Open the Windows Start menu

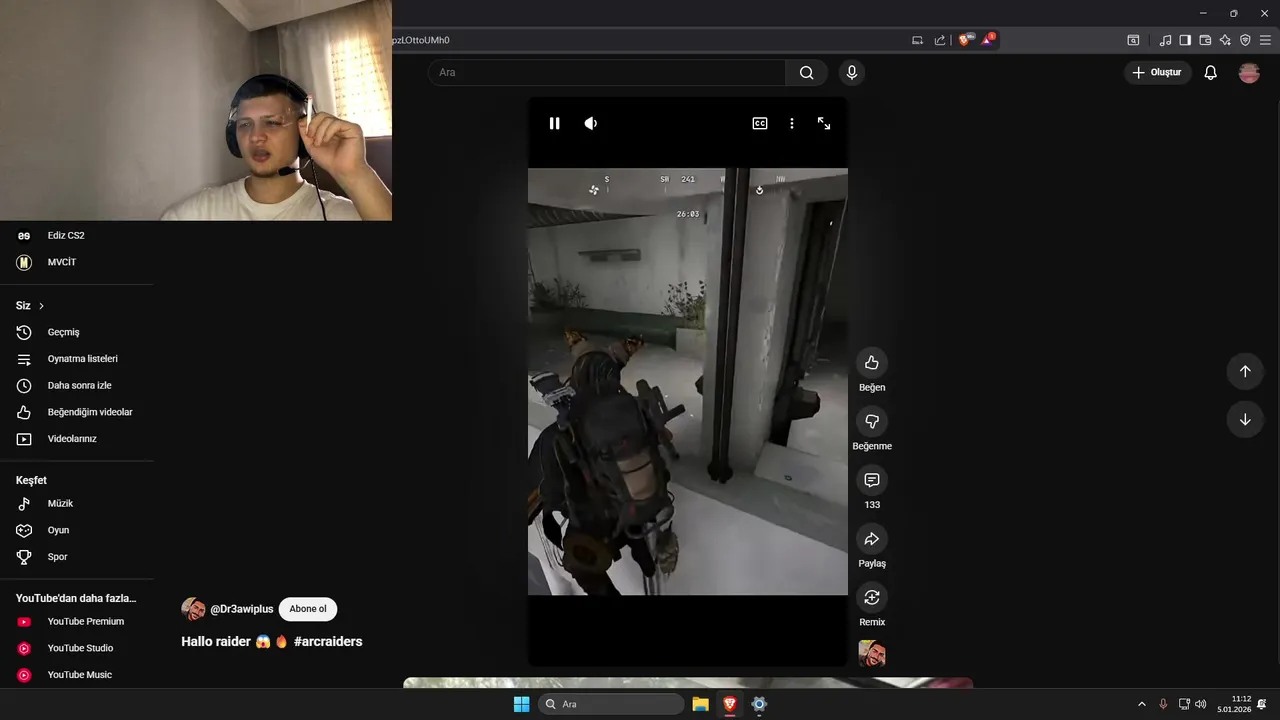(x=521, y=704)
